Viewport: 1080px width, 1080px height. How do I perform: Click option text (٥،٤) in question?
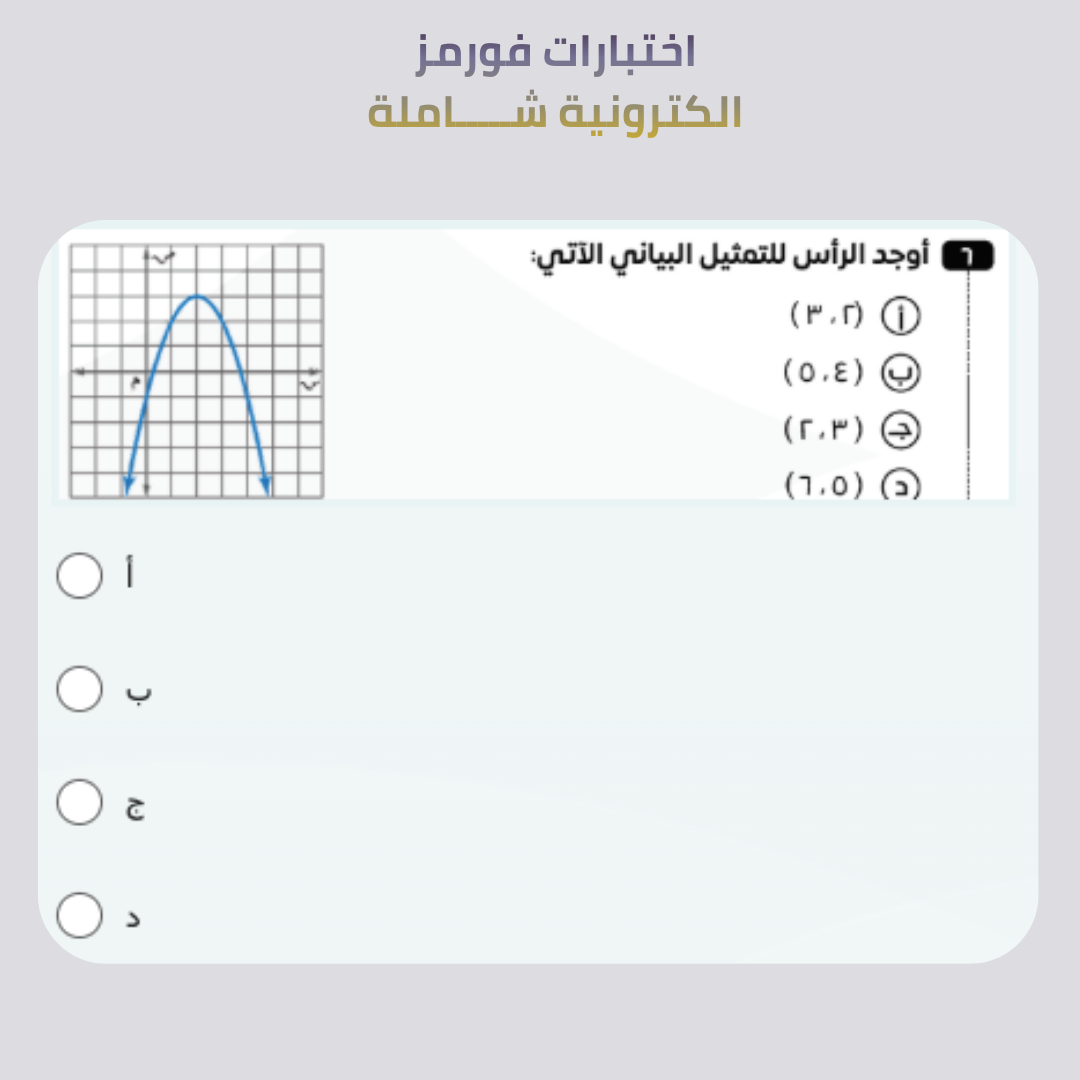tap(823, 373)
